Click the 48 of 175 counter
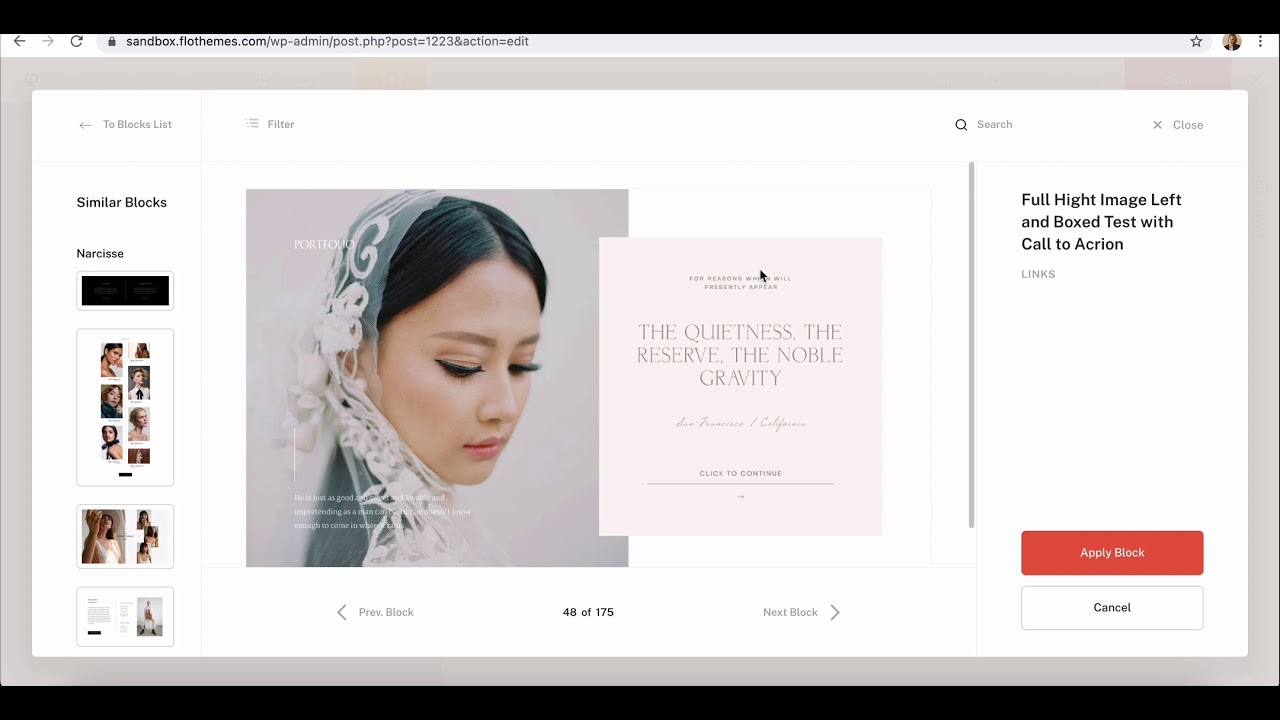This screenshot has width=1280, height=720. pos(588,612)
